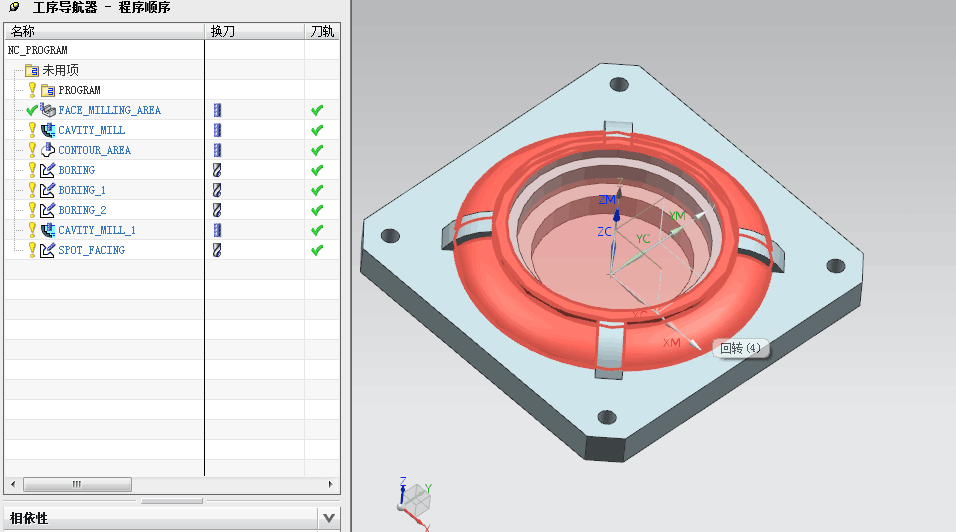Click yellow status mark before CONTOUR_AREA
Screen dimensions: 956x532
(x=32, y=150)
